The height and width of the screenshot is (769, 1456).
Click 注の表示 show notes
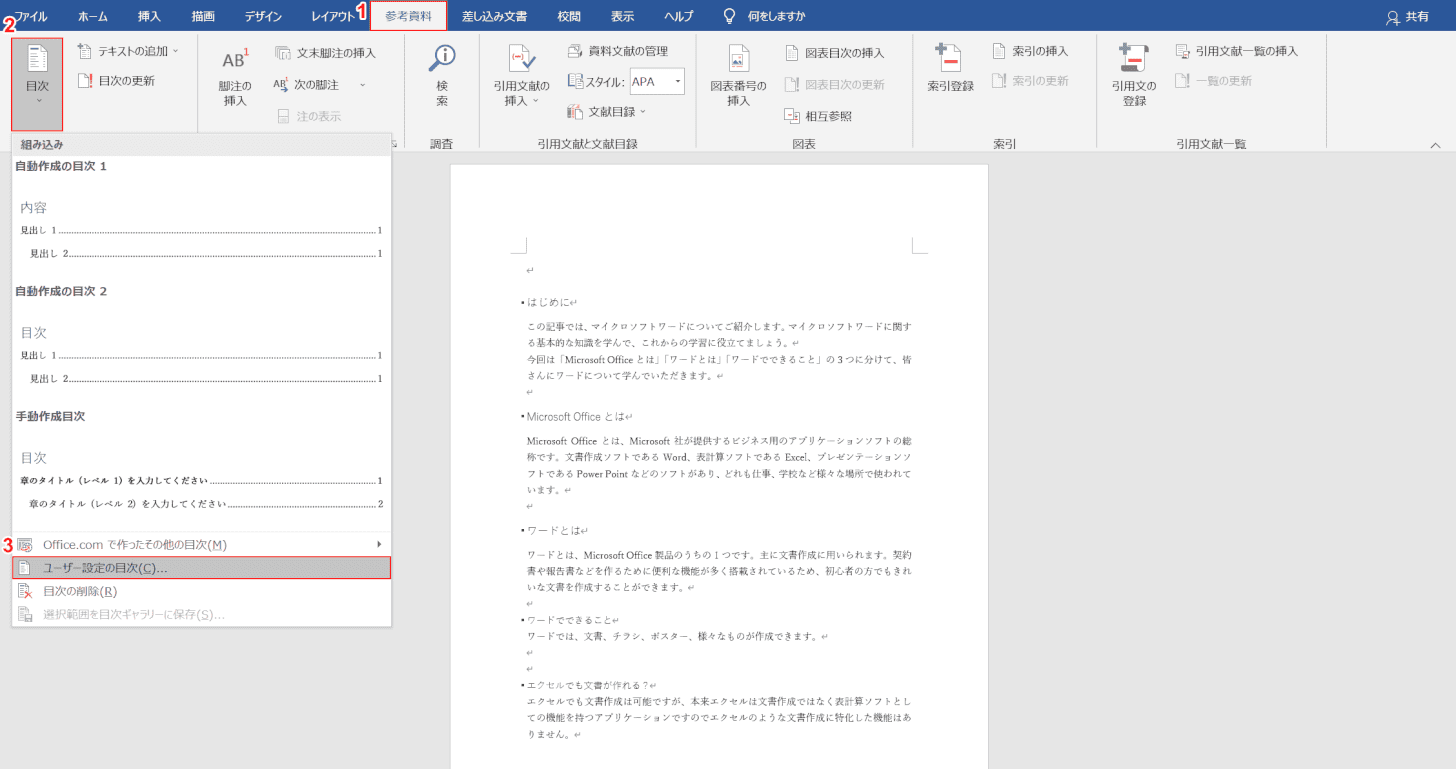(x=309, y=116)
